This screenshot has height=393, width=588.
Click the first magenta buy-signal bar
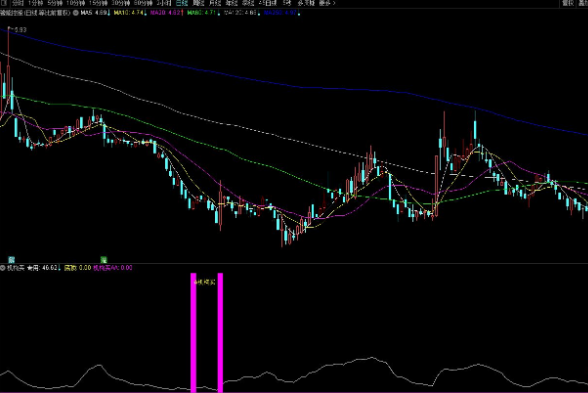tap(194, 333)
